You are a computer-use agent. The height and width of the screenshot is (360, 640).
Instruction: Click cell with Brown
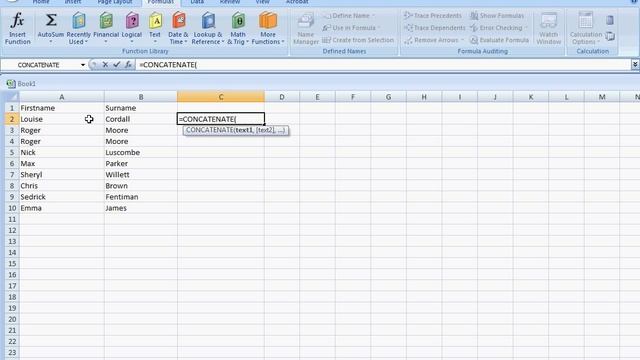point(141,186)
